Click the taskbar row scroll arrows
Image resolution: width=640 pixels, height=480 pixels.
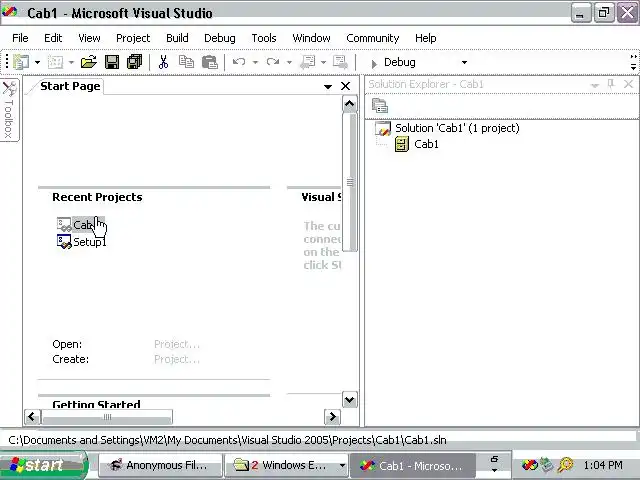(494, 464)
